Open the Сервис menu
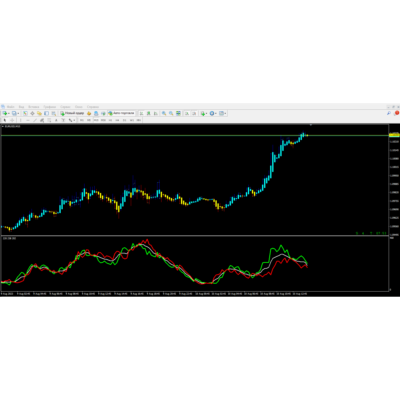The height and width of the screenshot is (400, 400). 65,107
